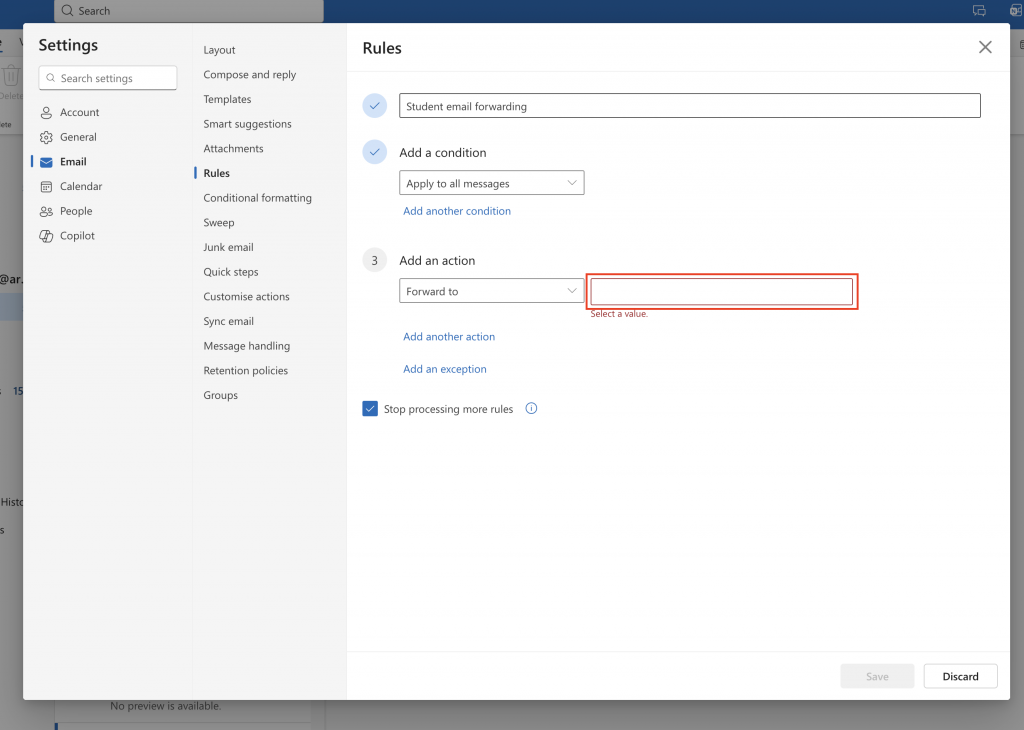Click the magnifier in Search settings box

click(x=51, y=78)
